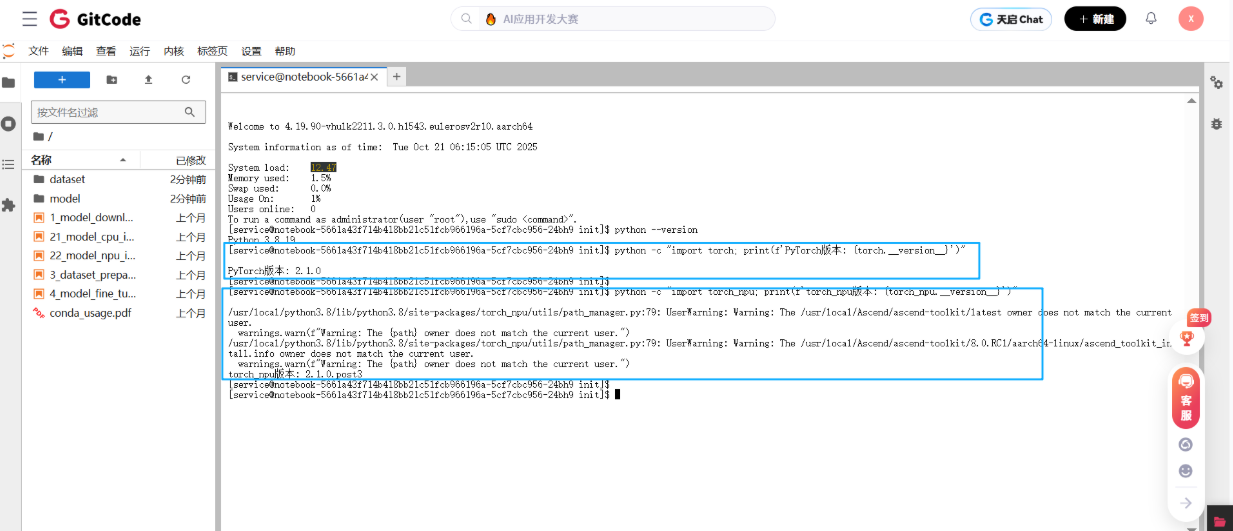Screen dimensions: 1233x531
Task: Open the dataset folder
Action: [67, 179]
